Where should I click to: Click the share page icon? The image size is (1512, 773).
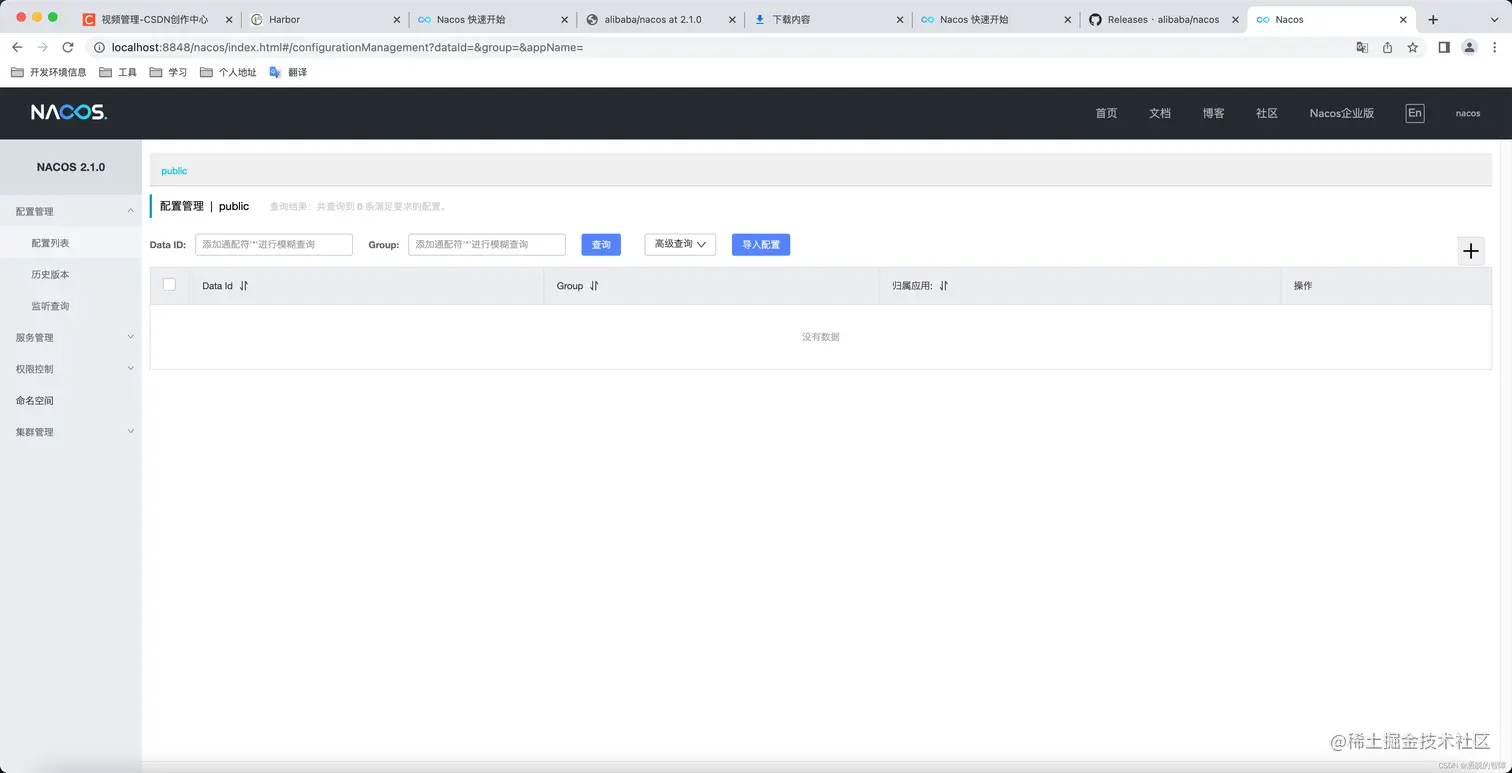click(x=1388, y=47)
